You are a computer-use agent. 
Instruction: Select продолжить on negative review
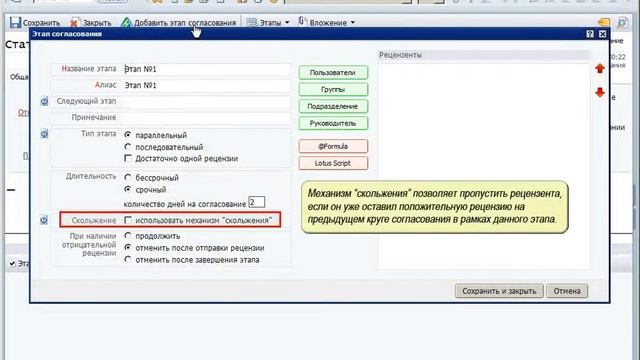128,236
